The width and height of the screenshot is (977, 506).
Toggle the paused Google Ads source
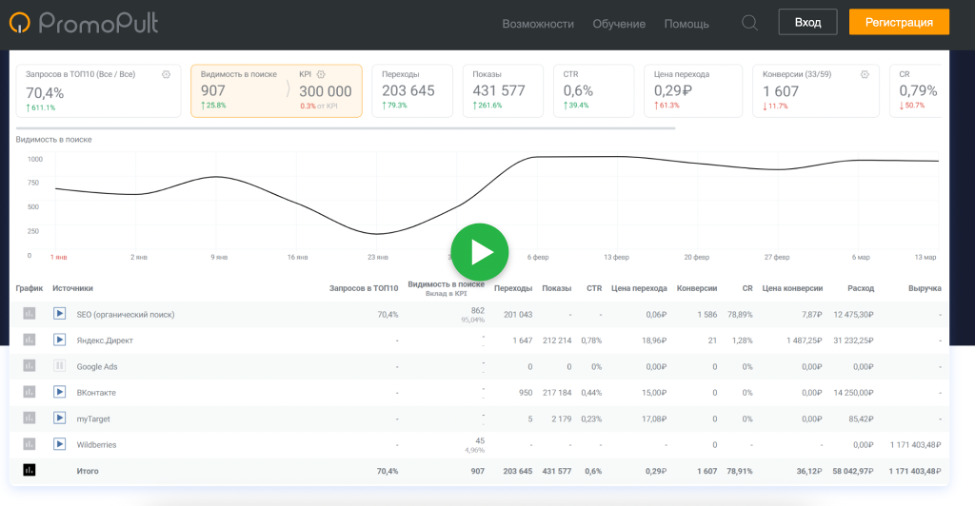click(x=59, y=366)
